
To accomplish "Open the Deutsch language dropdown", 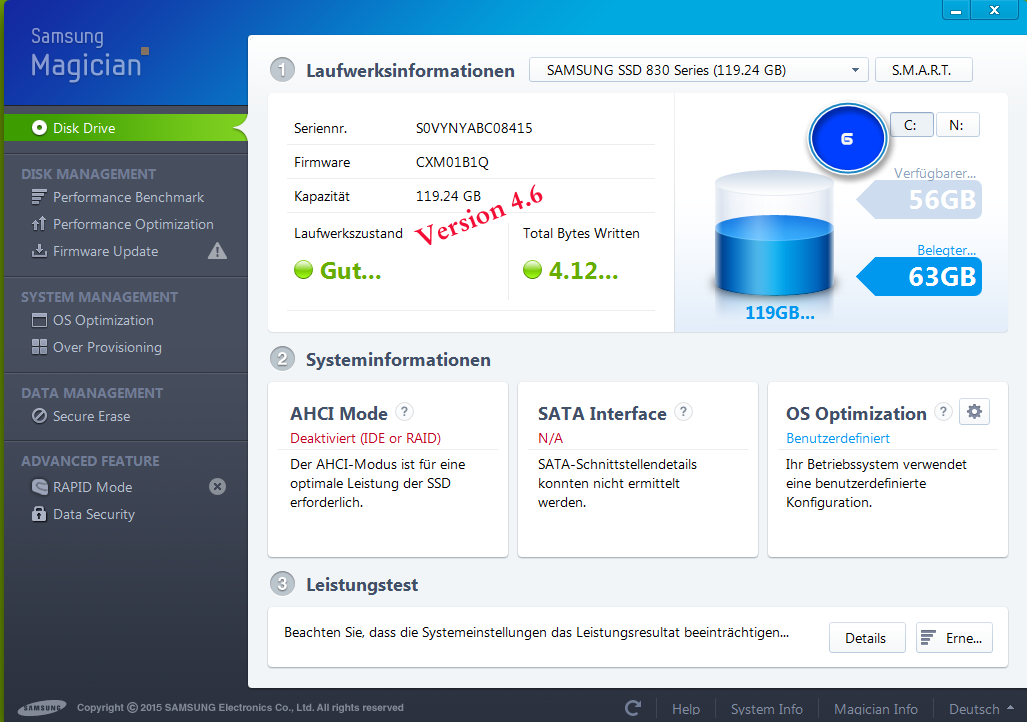I will (980, 708).
